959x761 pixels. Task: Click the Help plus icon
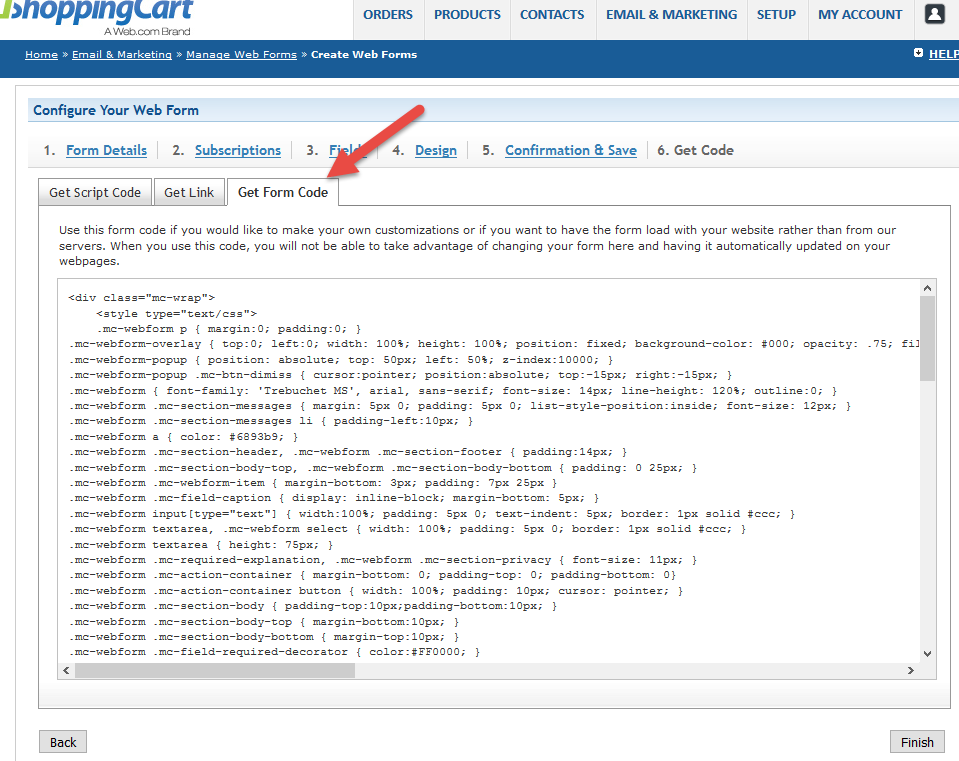click(x=918, y=54)
